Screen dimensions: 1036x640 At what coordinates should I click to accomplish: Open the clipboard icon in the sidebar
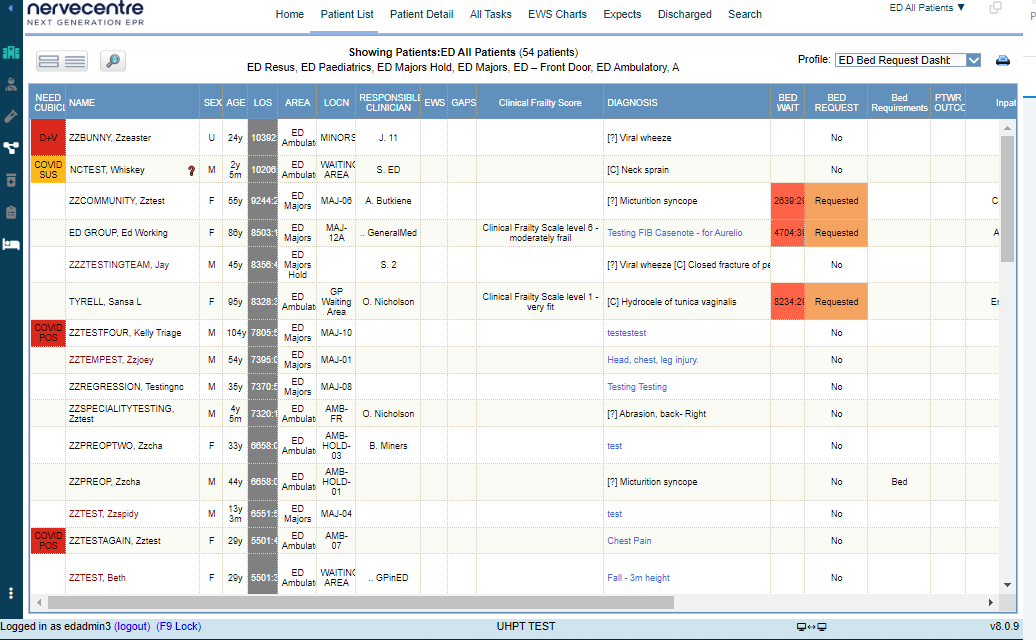[11, 212]
